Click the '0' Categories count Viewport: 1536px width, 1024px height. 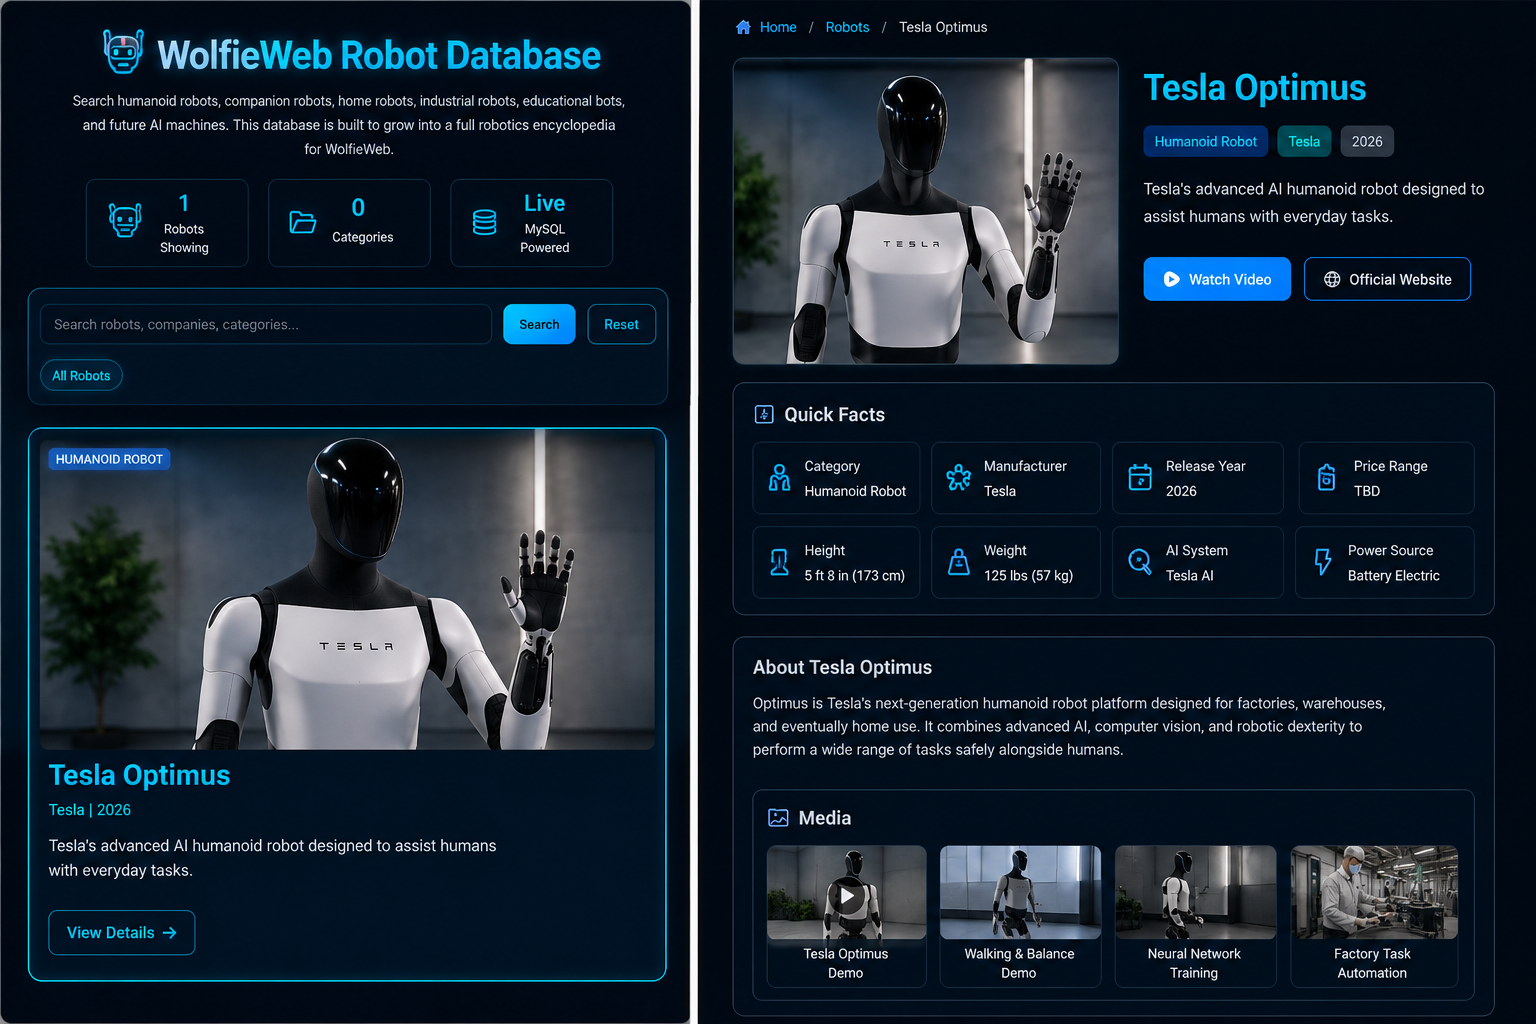pos(358,207)
